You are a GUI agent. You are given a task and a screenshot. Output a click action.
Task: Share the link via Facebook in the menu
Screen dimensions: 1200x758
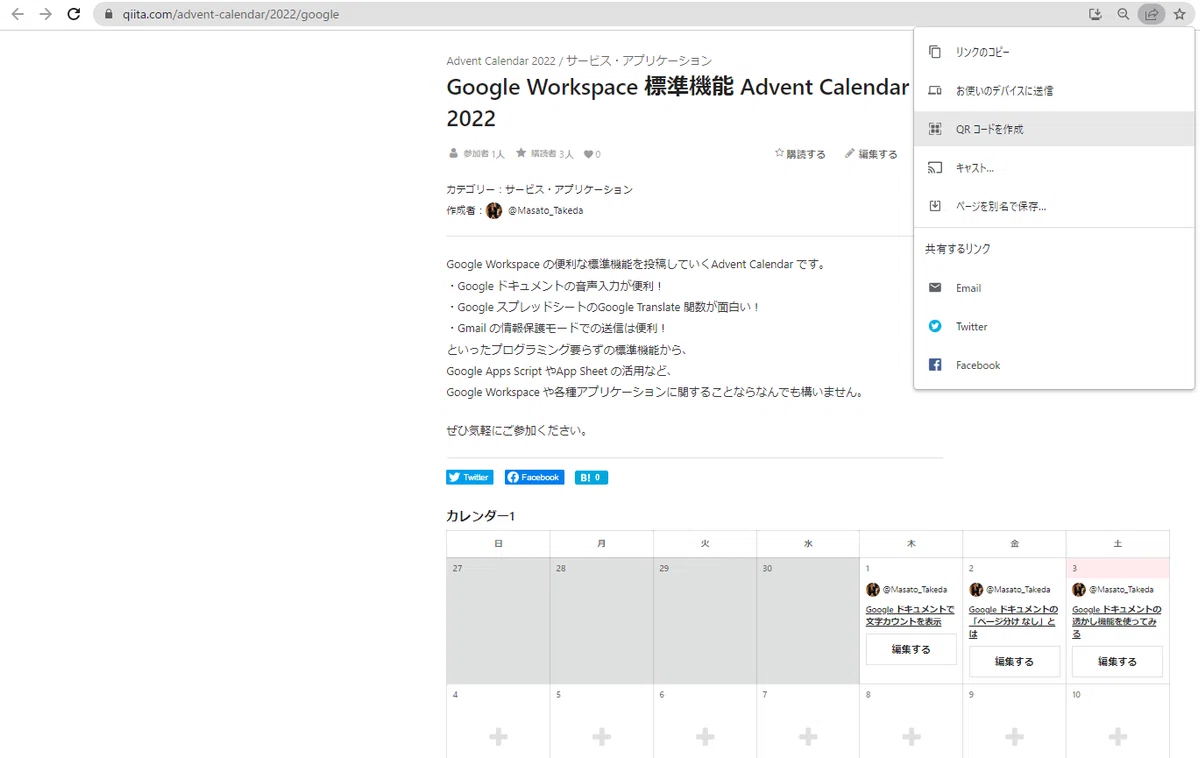[1054, 365]
